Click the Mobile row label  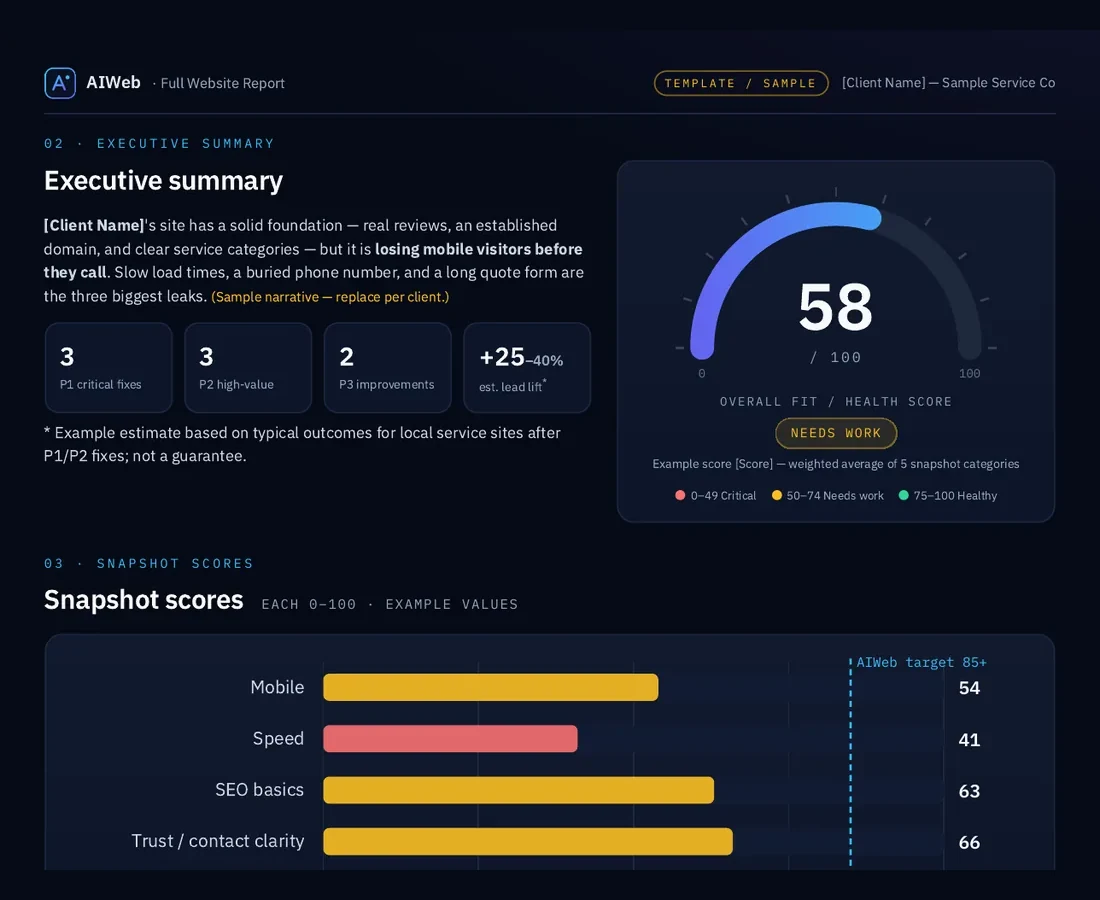coord(277,687)
